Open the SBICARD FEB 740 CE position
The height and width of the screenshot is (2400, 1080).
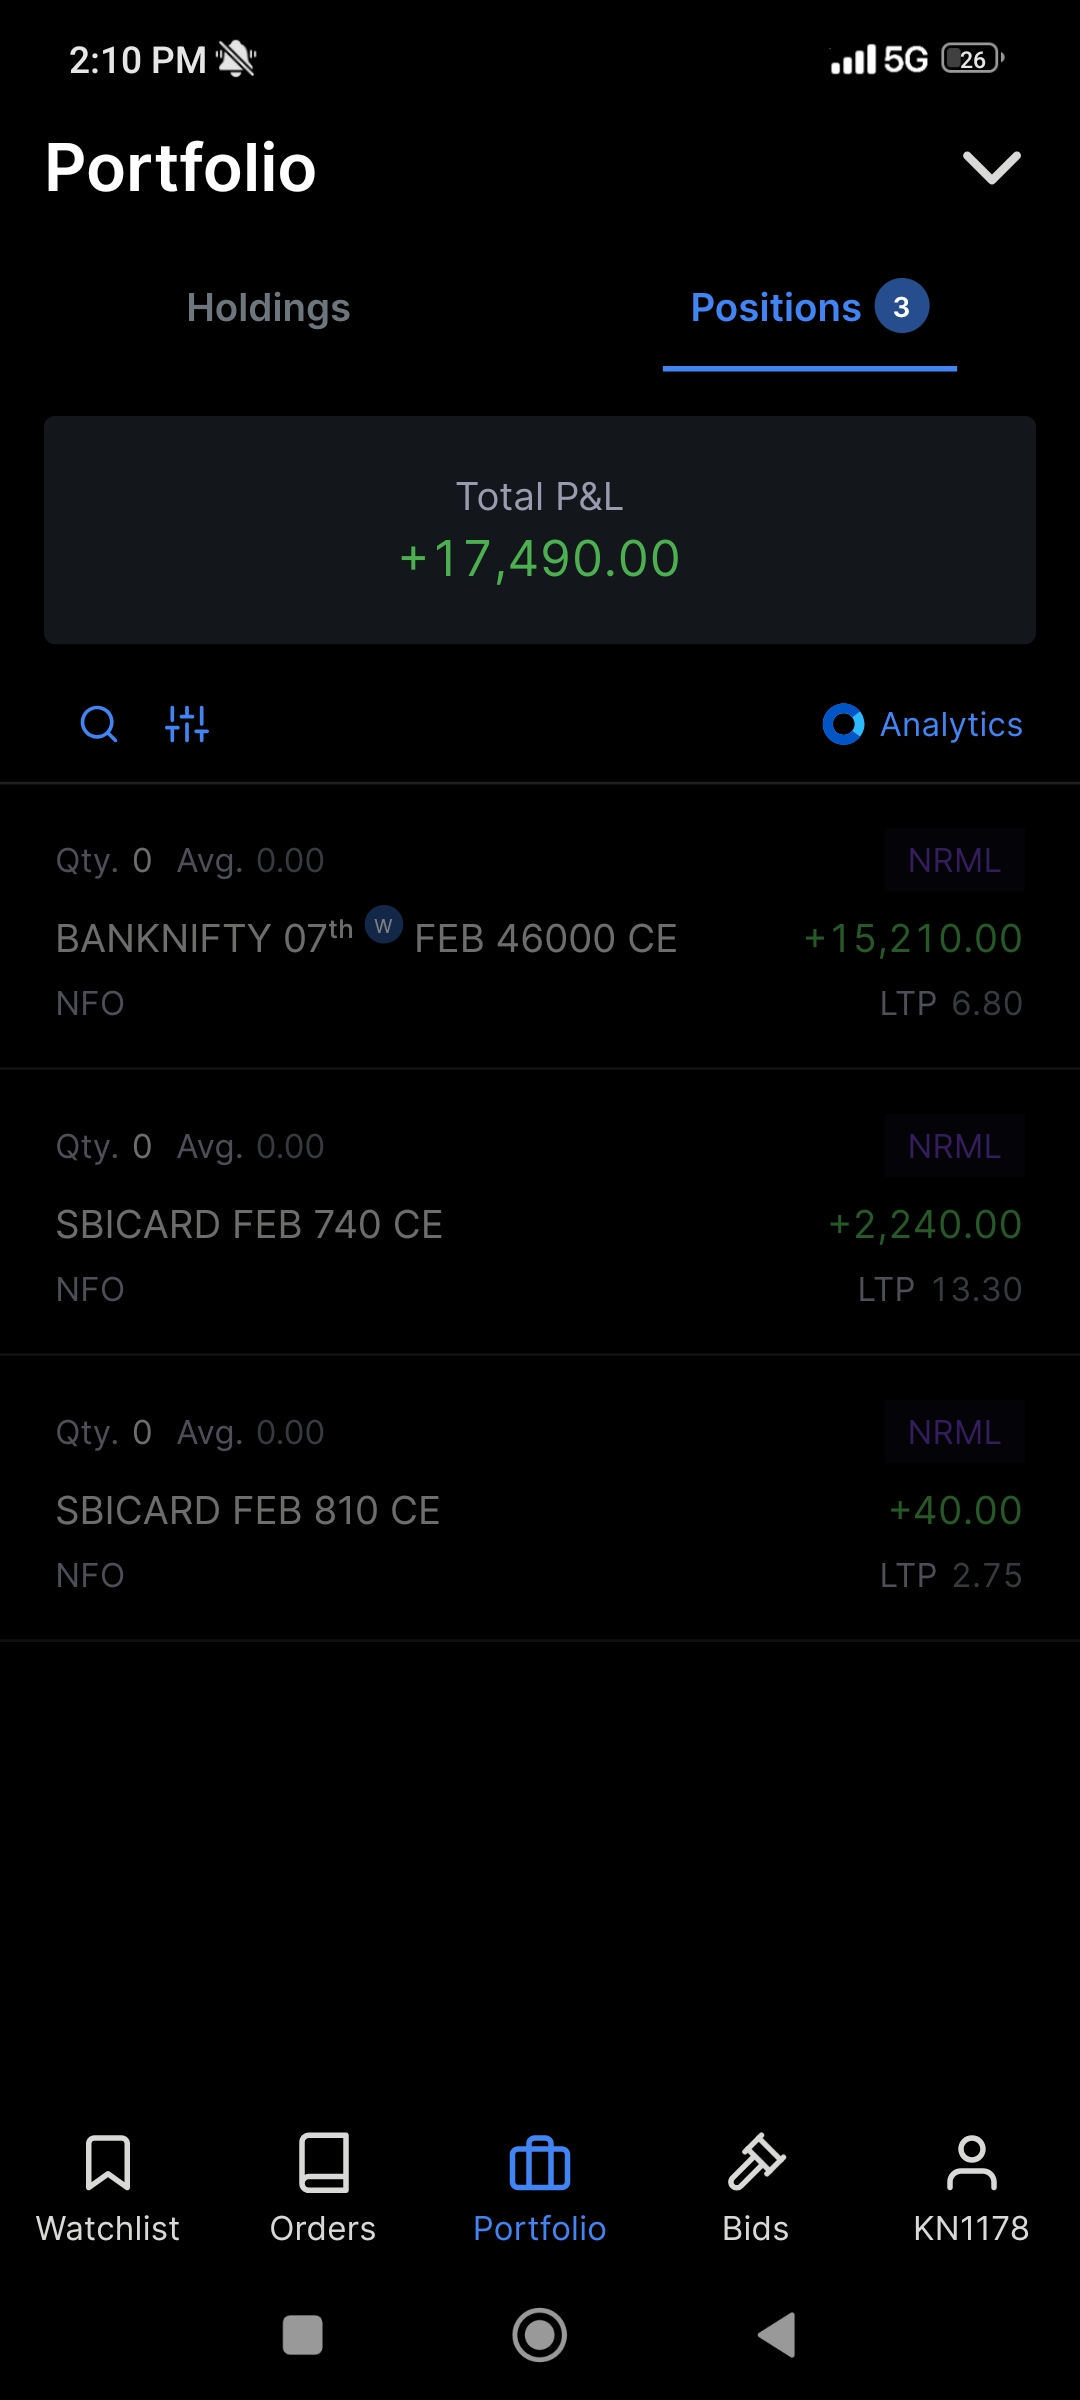click(540, 1213)
